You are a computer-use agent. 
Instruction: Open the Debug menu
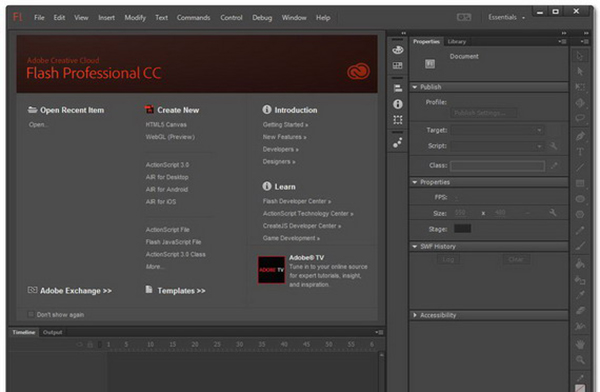(x=262, y=18)
